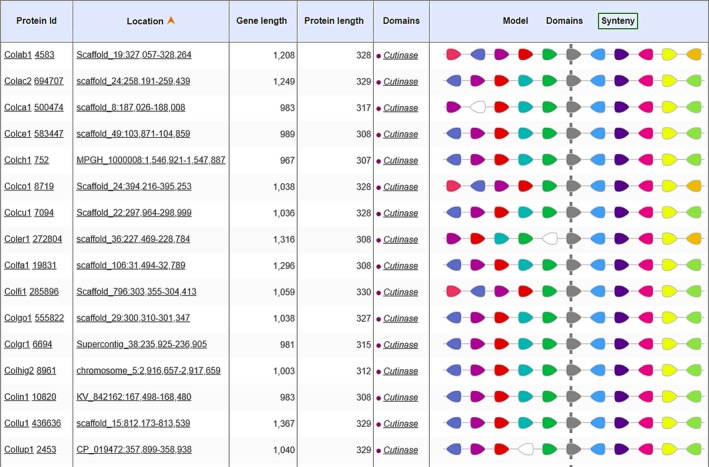Screen dimensions: 709x467
Task: Sort by the Protein length column header
Action: pyautogui.click(x=334, y=20)
